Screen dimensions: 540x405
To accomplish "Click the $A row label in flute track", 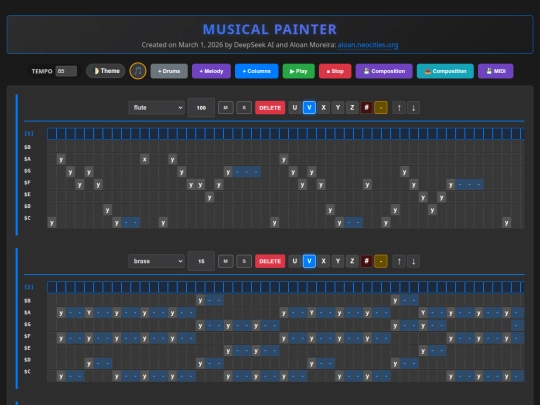I will (x=28, y=159).
